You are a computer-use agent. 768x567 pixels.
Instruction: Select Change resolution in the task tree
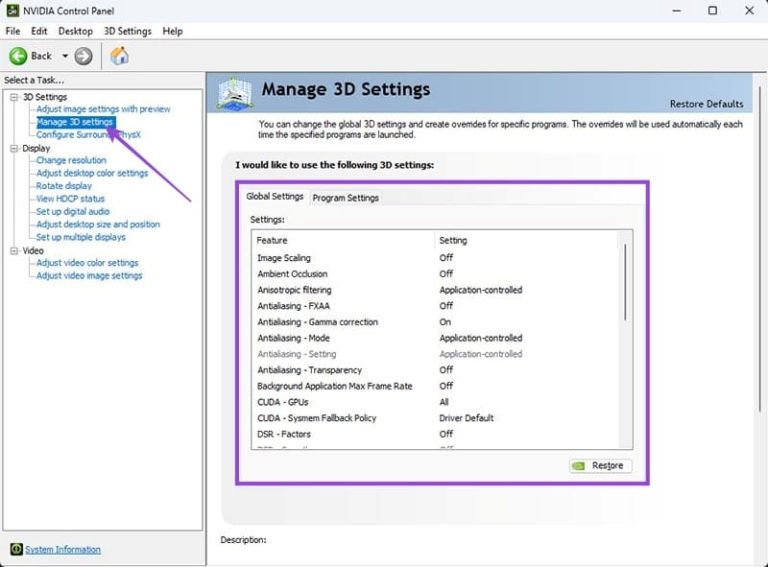[x=71, y=160]
